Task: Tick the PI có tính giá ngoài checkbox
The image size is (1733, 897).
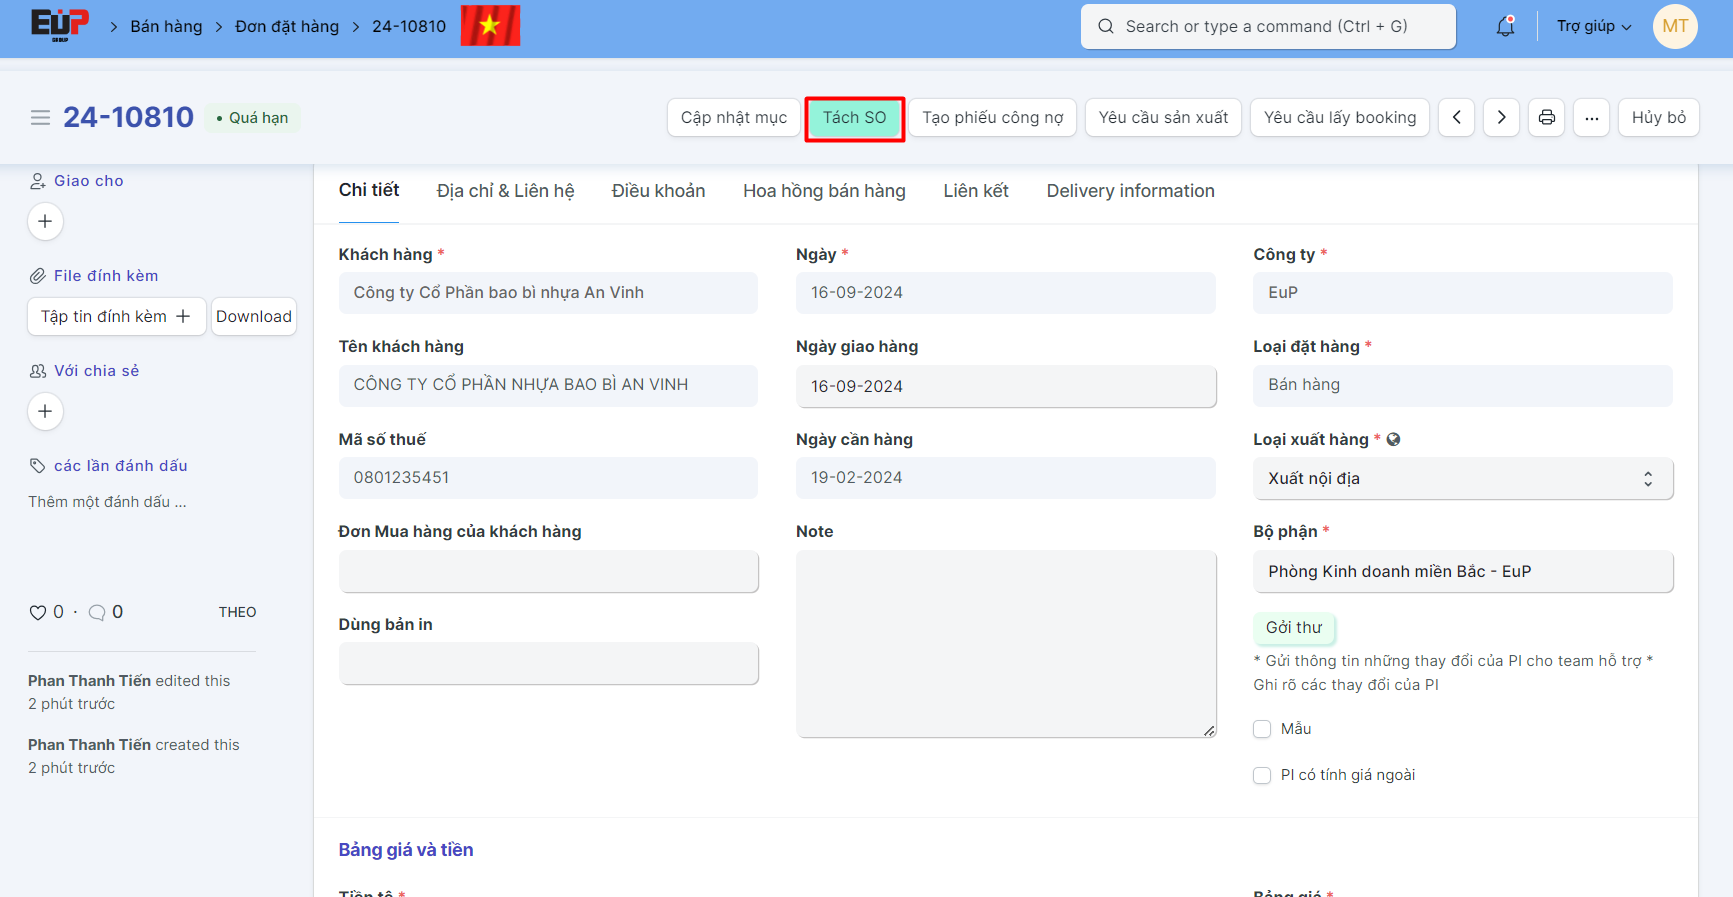Action: pyautogui.click(x=1262, y=775)
